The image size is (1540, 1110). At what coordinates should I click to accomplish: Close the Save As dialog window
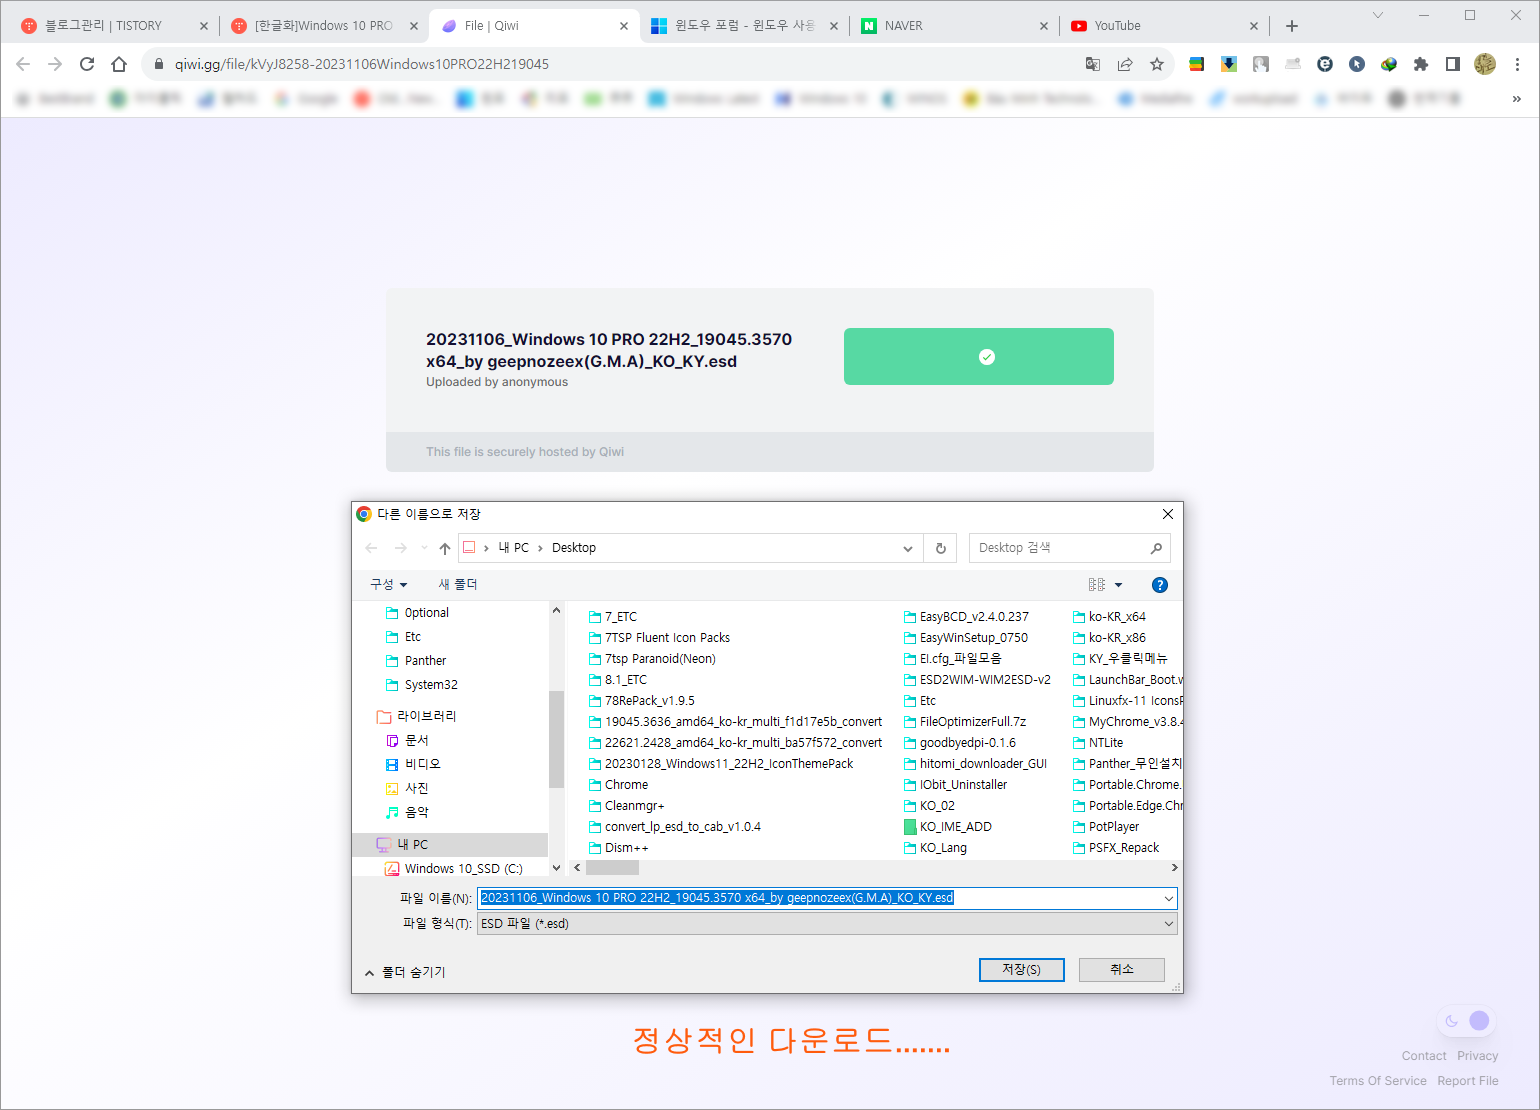(x=1168, y=514)
